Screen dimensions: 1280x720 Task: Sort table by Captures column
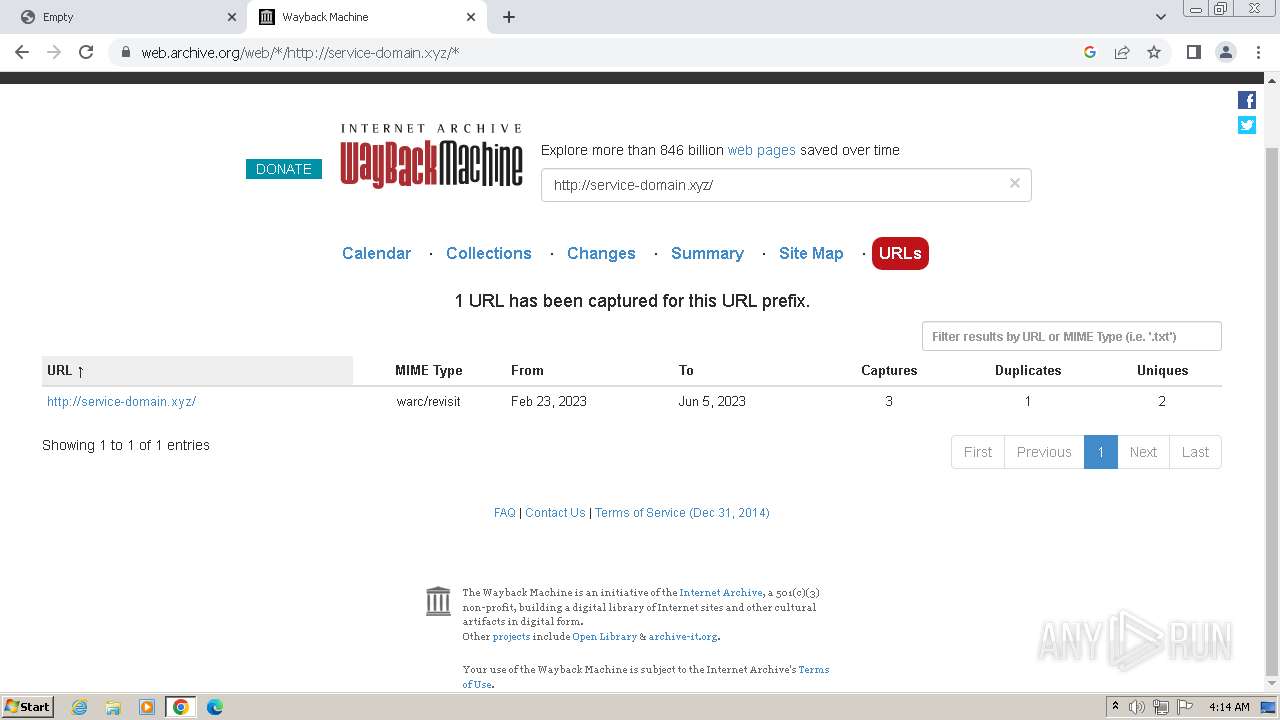click(889, 370)
